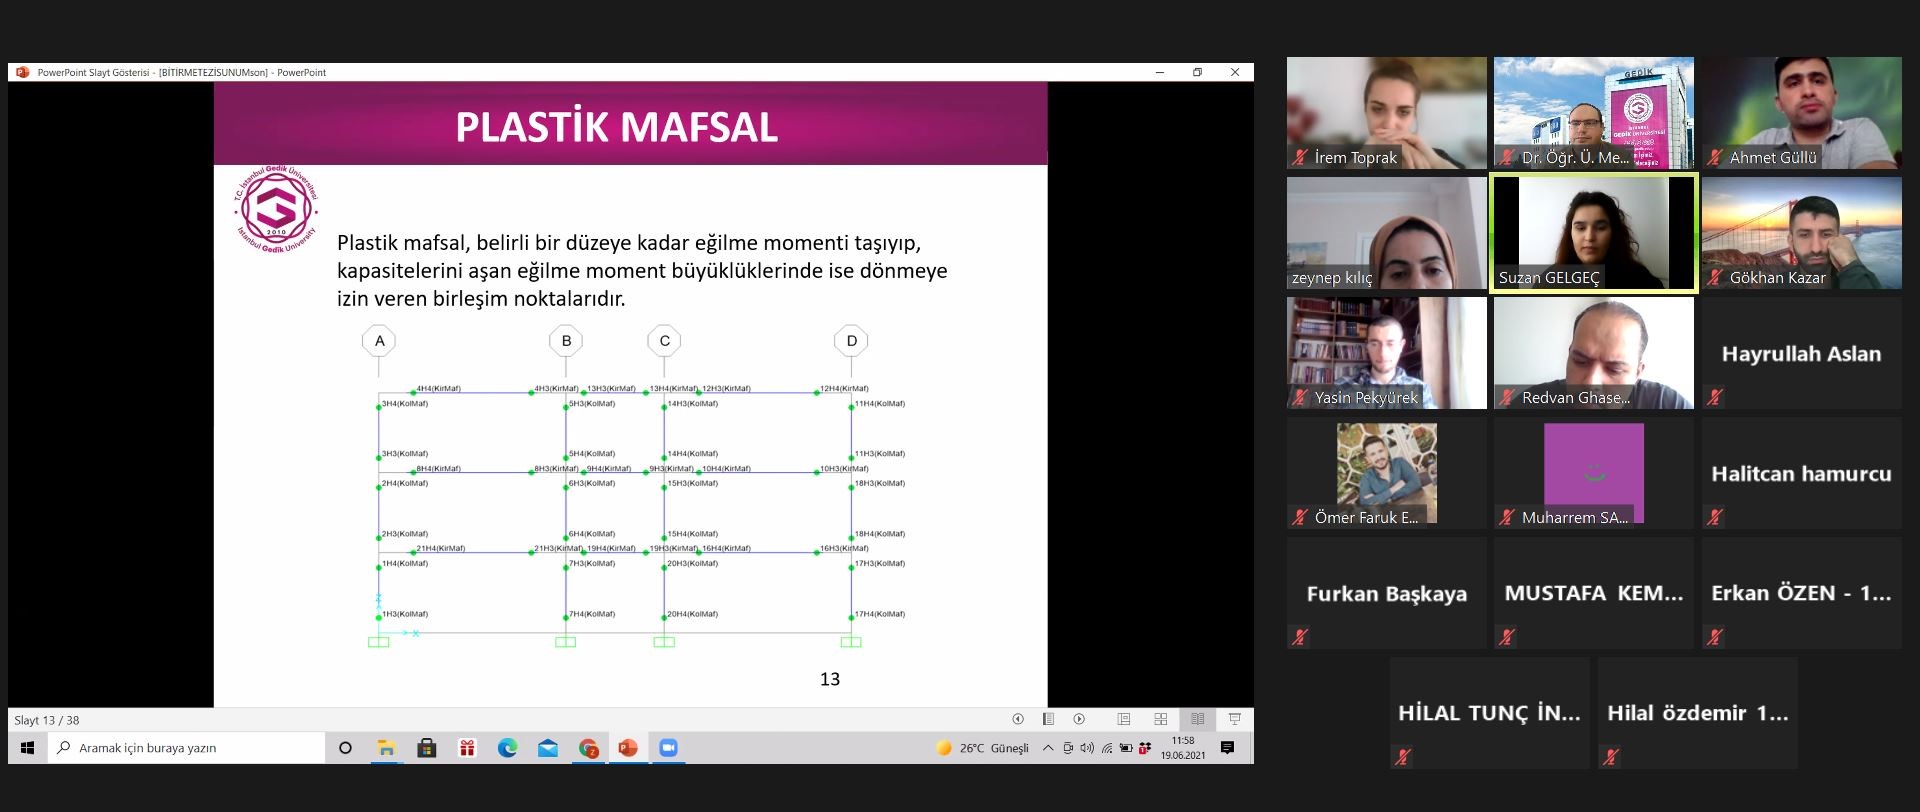The width and height of the screenshot is (1920, 812).
Task: Open the notification center icon
Action: [1228, 748]
